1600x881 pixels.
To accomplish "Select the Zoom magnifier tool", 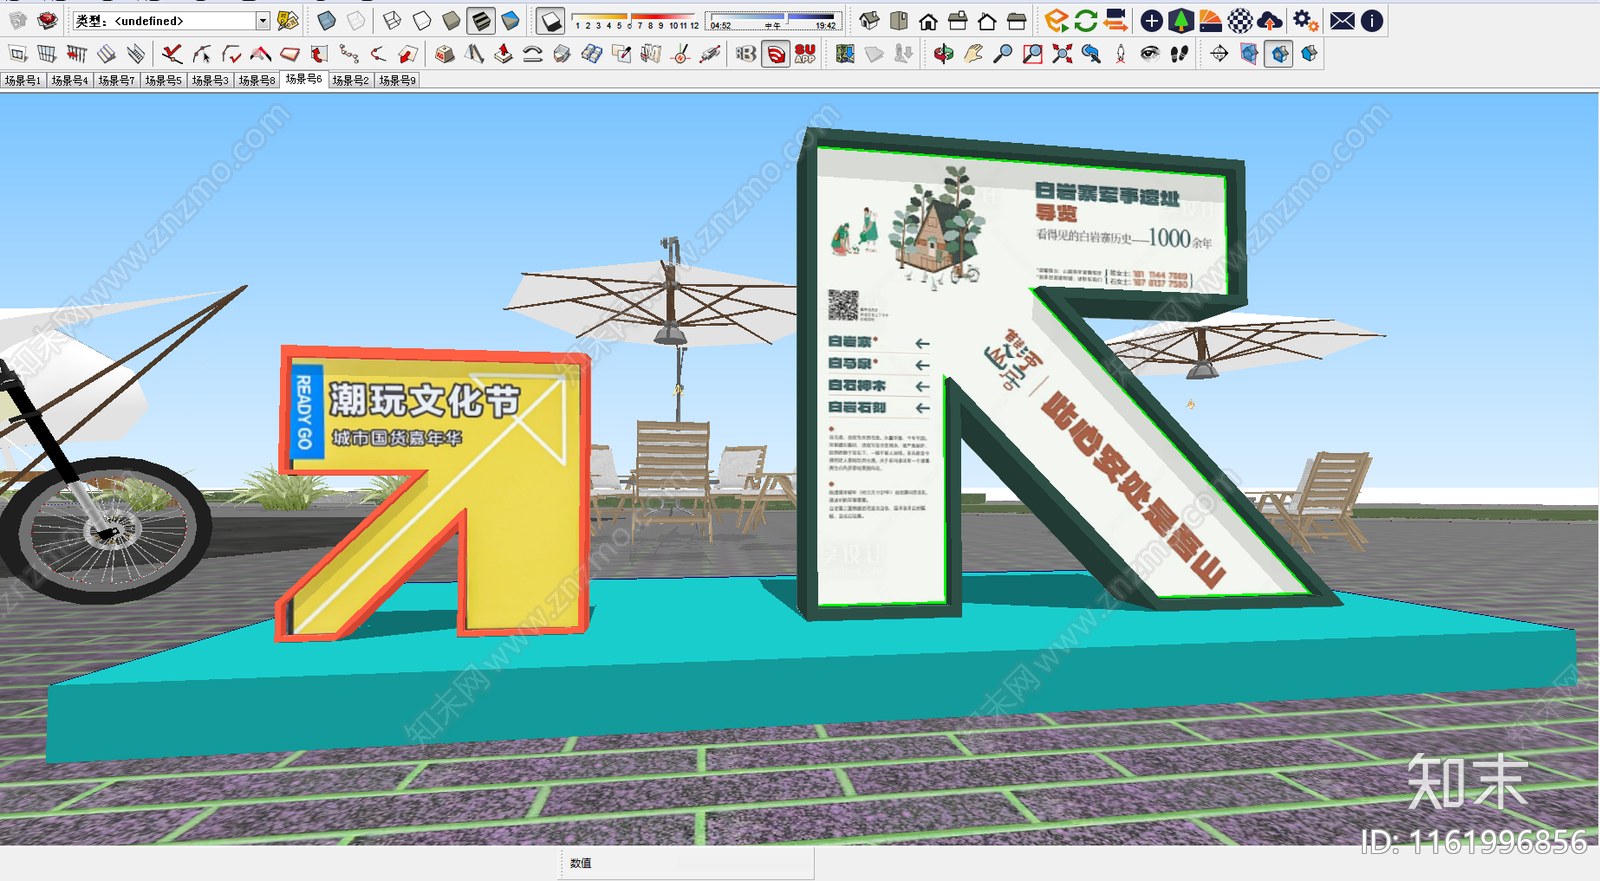I will (1002, 54).
